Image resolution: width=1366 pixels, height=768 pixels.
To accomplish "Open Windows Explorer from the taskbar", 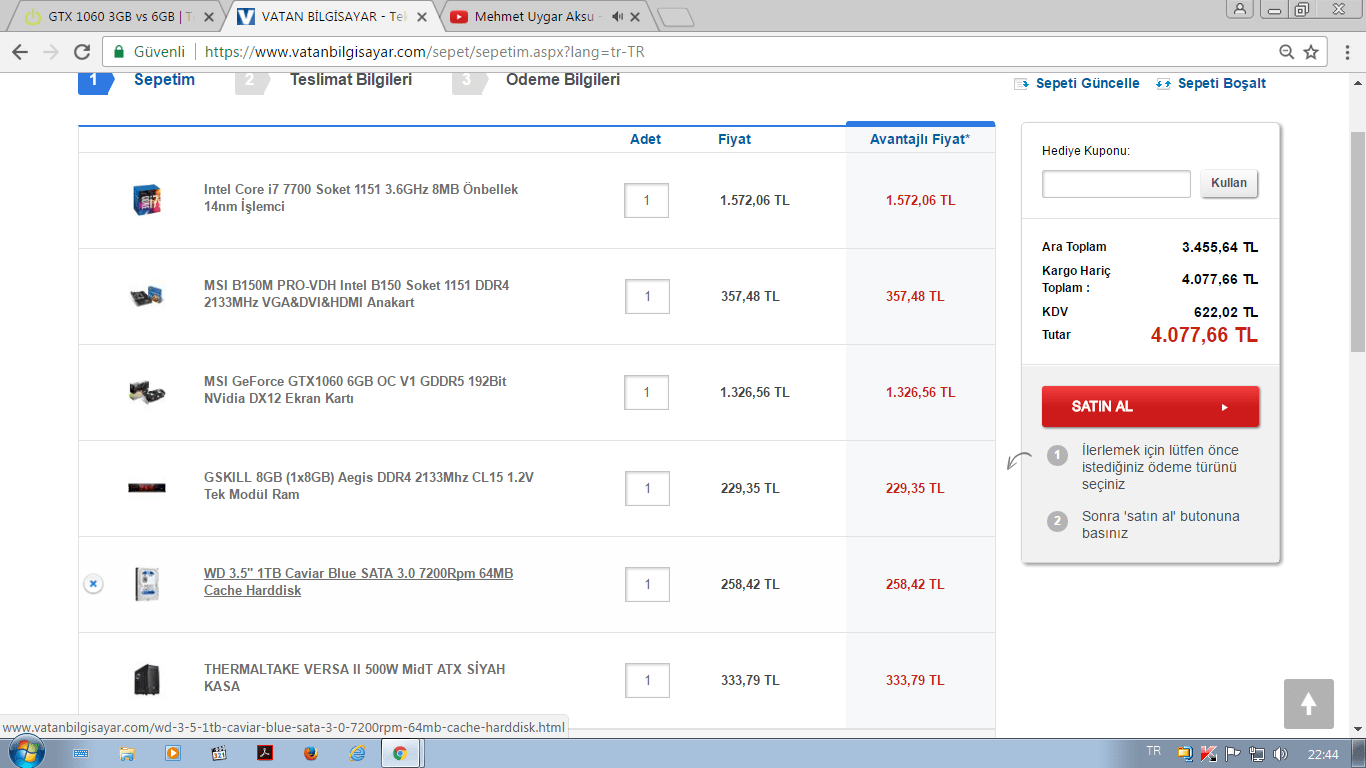I will 127,753.
